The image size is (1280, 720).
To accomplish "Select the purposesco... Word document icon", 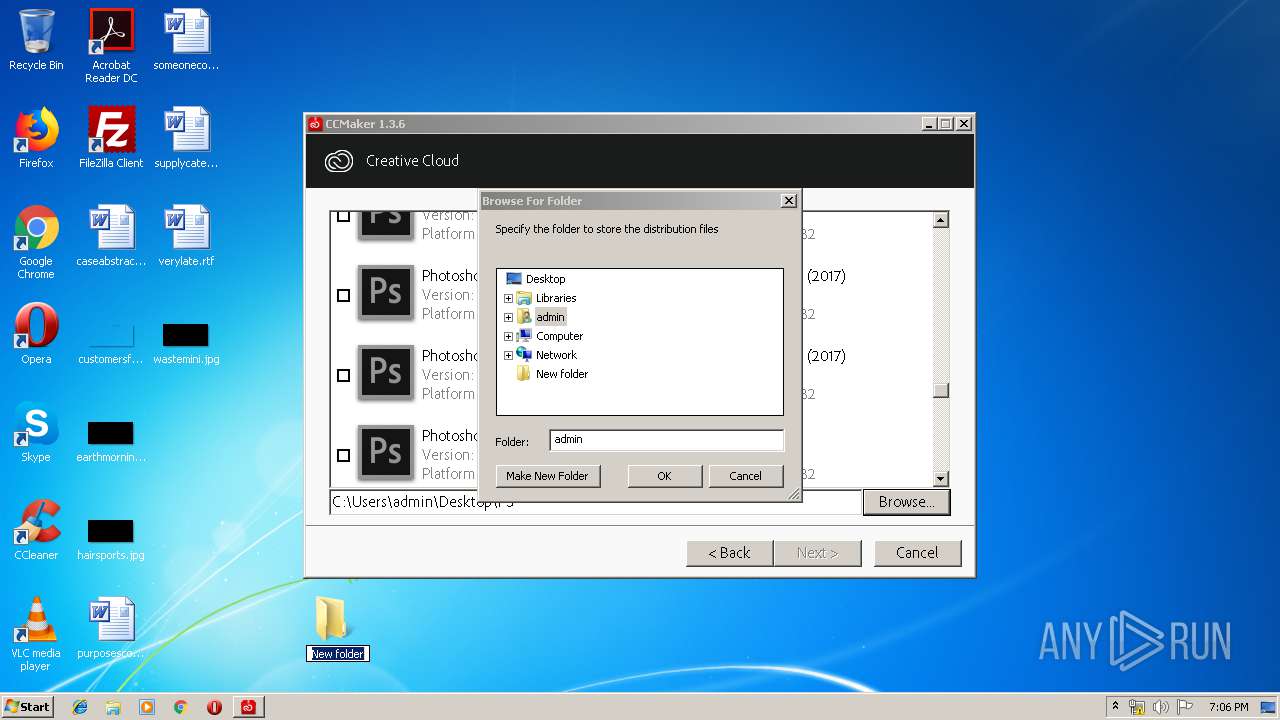I will coord(111,628).
